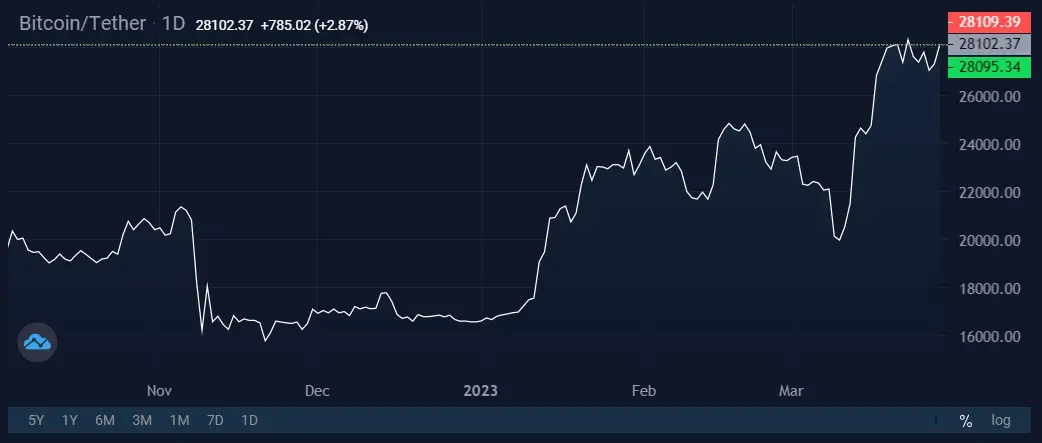Click the 16000.00 price axis label

point(989,336)
